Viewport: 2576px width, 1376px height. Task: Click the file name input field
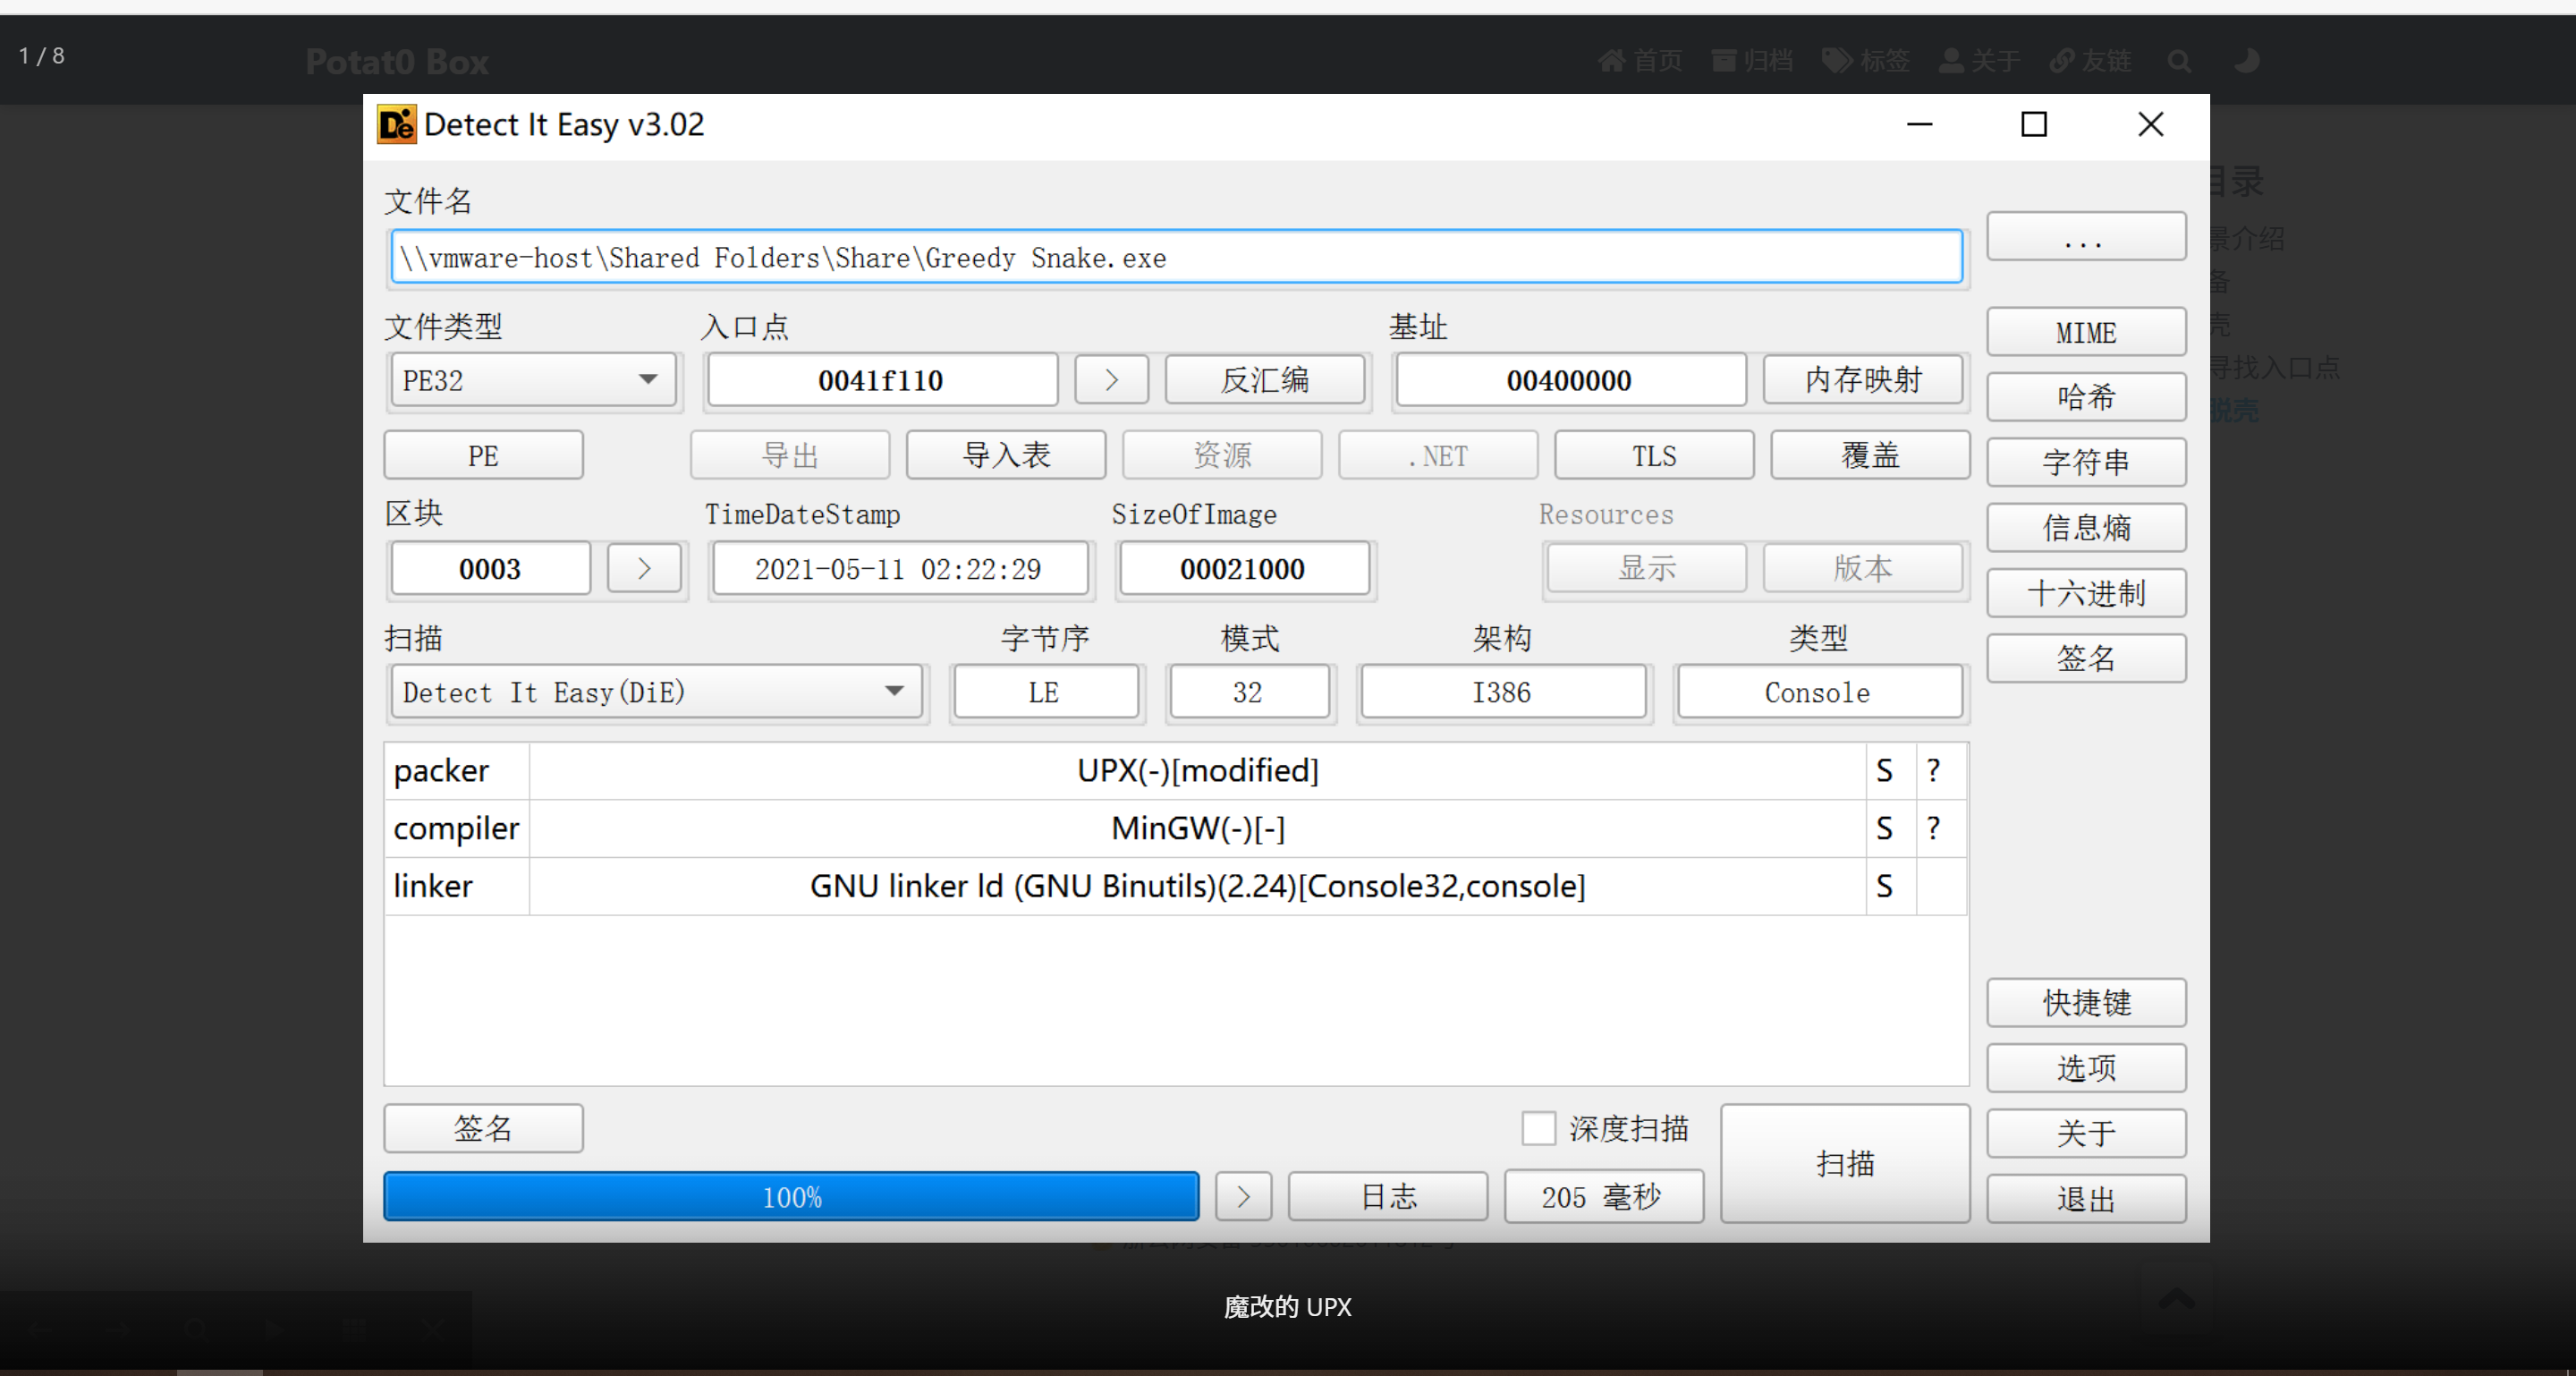(1177, 257)
